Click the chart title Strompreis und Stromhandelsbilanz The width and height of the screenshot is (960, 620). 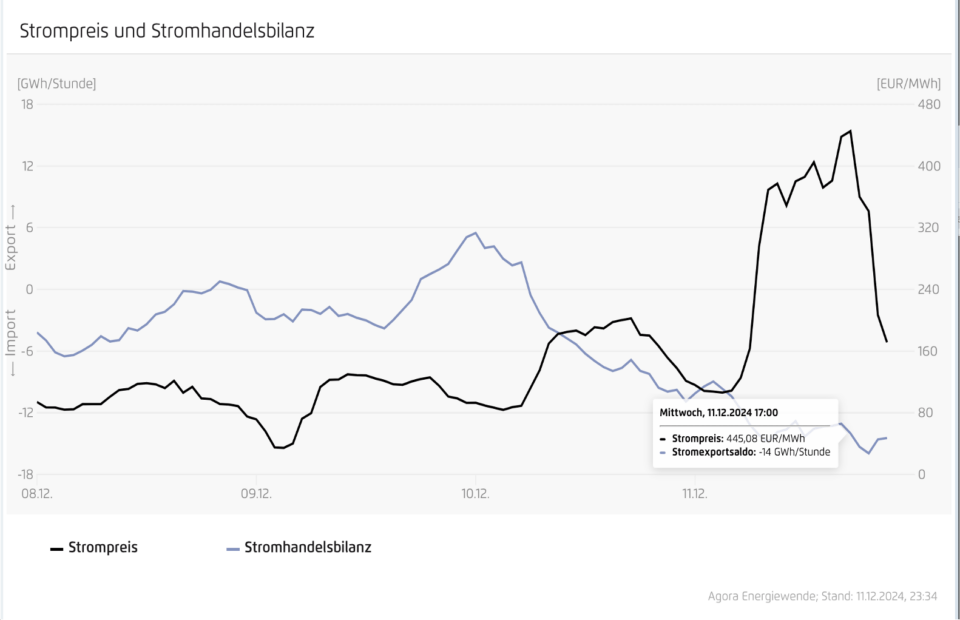coord(167,31)
